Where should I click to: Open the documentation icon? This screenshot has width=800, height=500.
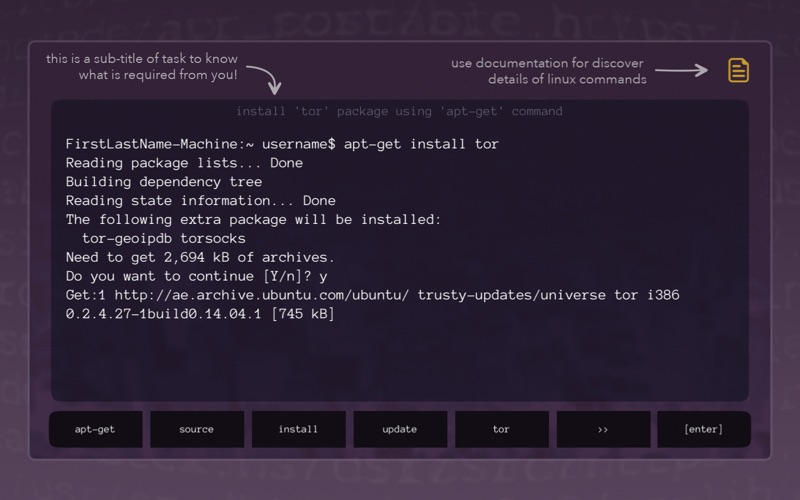[x=738, y=70]
